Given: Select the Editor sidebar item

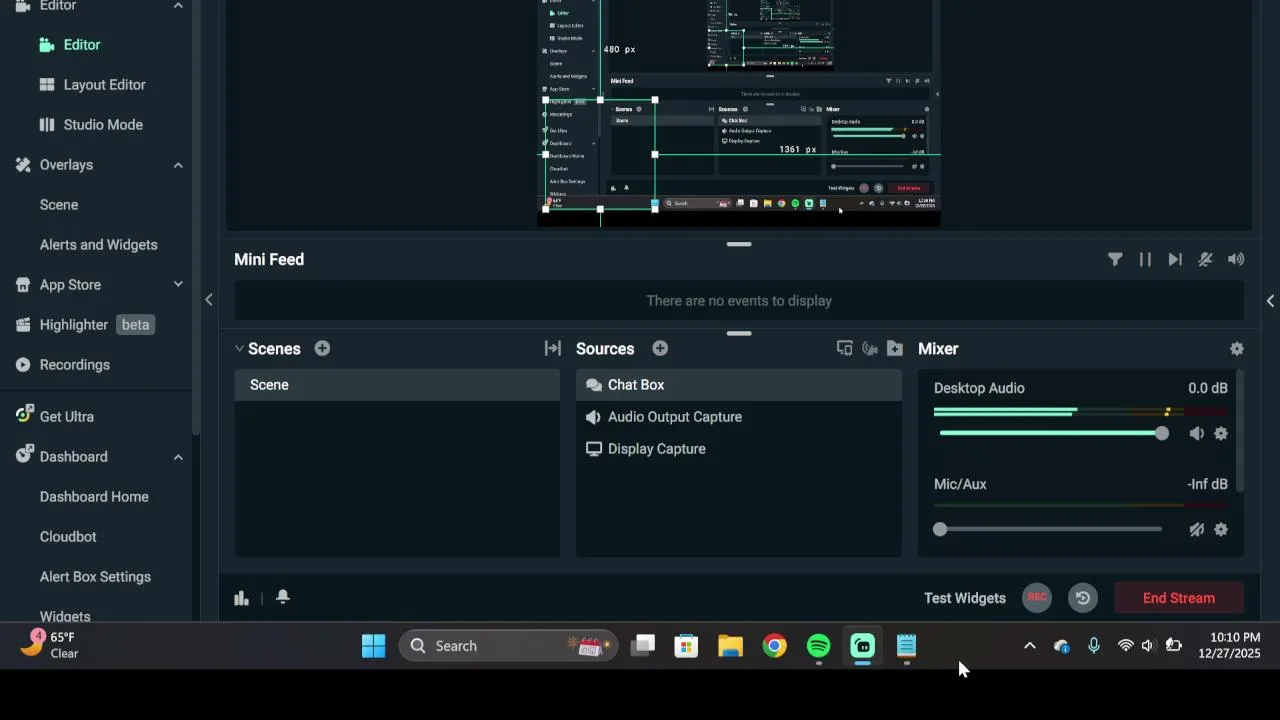Looking at the screenshot, I should [82, 45].
